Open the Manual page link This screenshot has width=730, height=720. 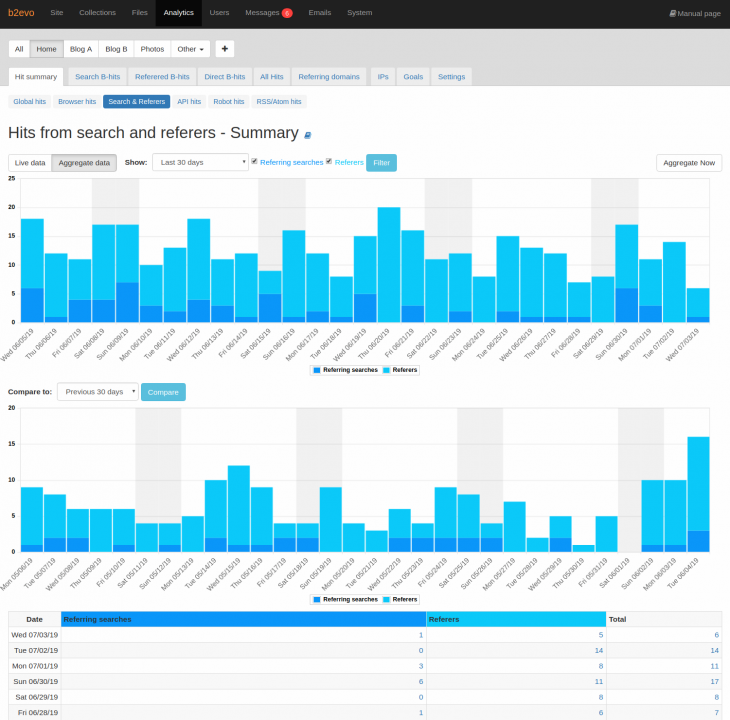pos(695,13)
